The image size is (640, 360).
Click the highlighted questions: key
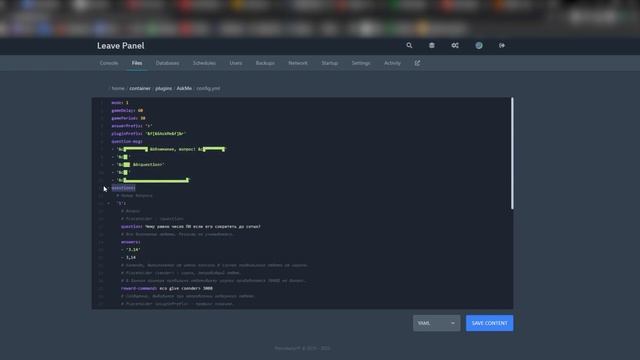pos(123,188)
